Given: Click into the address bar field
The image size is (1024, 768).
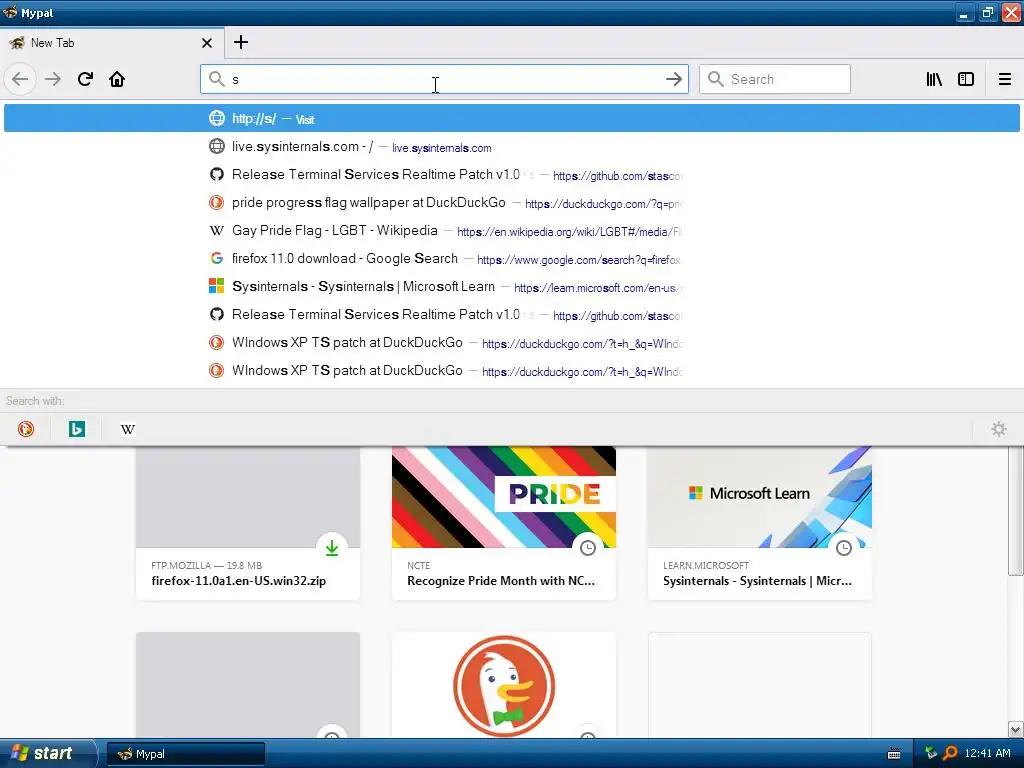Looking at the screenshot, I should pyautogui.click(x=444, y=79).
